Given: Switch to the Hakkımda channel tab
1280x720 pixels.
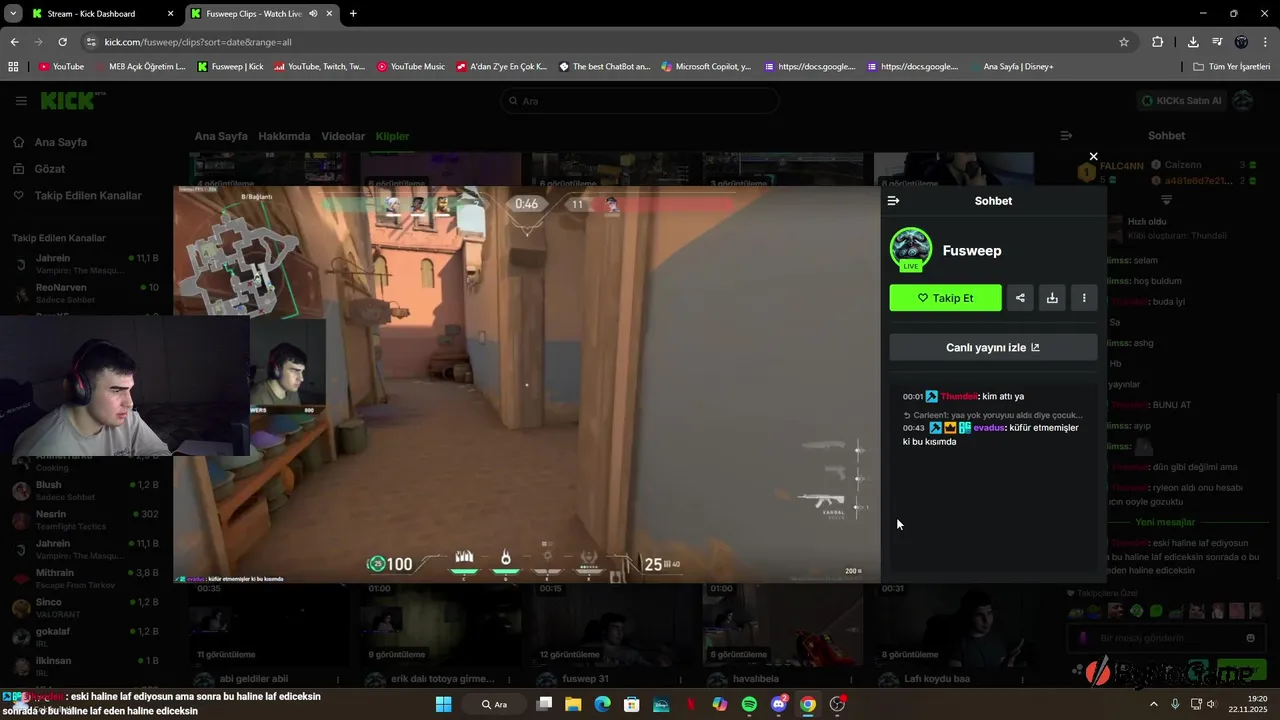Looking at the screenshot, I should coord(284,136).
